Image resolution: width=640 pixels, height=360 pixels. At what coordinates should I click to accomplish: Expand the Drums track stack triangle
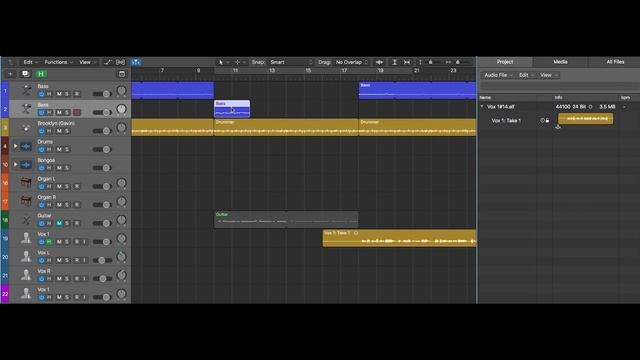pos(16,146)
